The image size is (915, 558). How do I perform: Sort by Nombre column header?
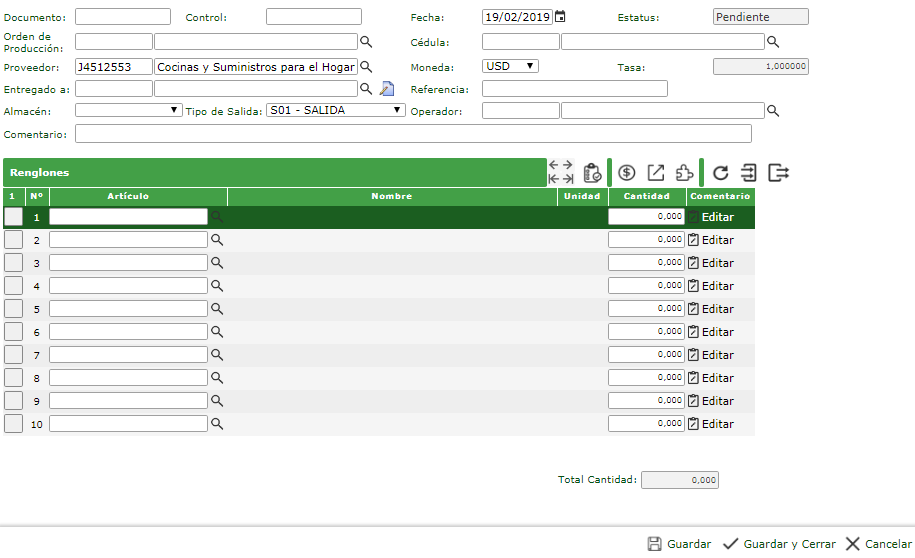point(392,196)
